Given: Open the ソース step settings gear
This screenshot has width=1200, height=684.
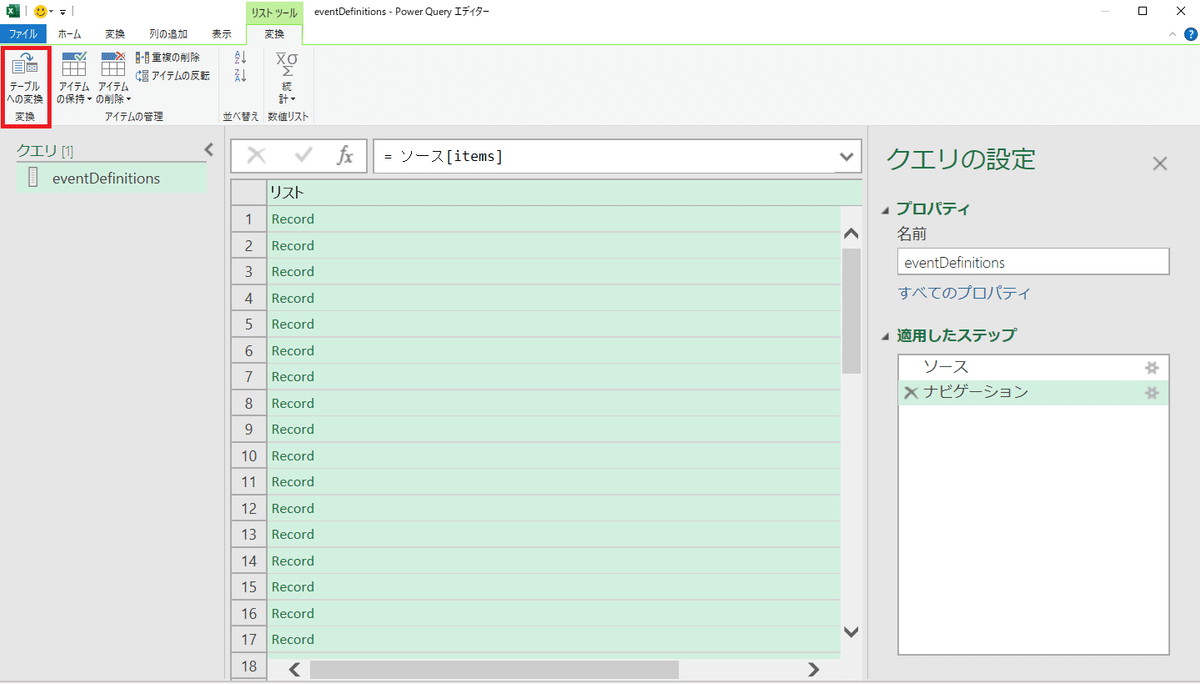Looking at the screenshot, I should click(1152, 367).
